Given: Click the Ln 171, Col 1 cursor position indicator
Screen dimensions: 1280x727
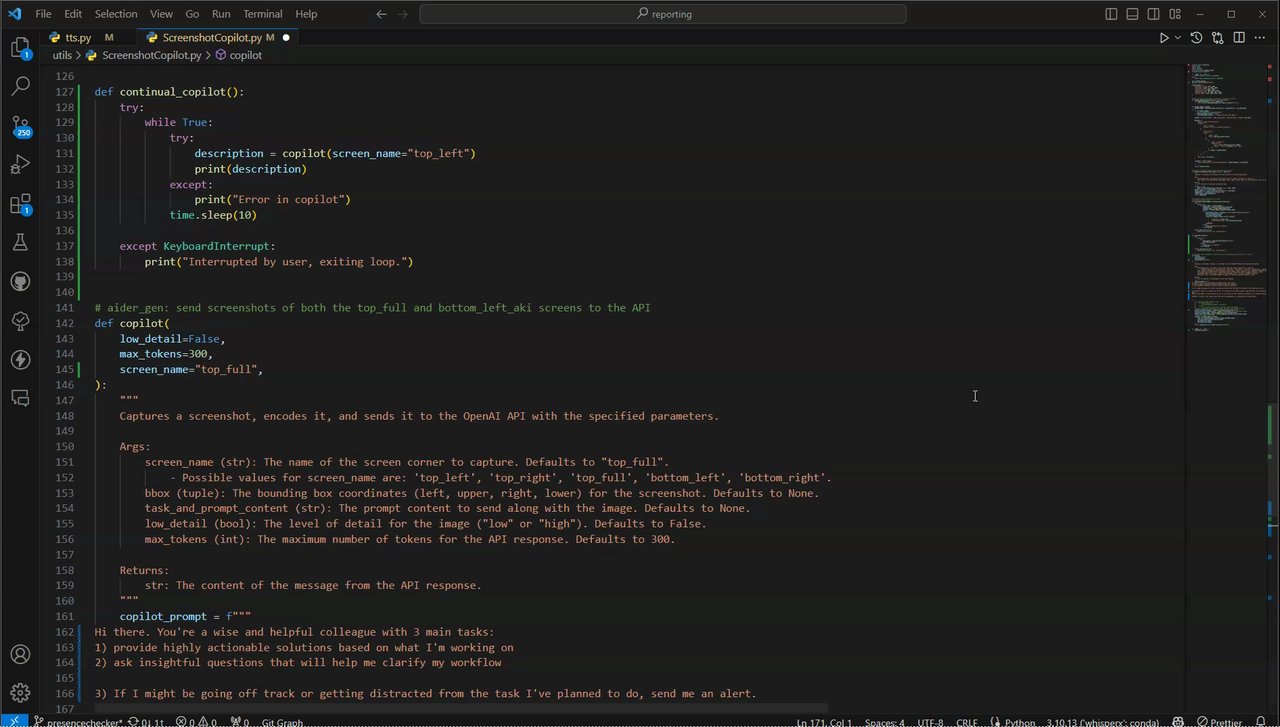Looking at the screenshot, I should coord(825,722).
